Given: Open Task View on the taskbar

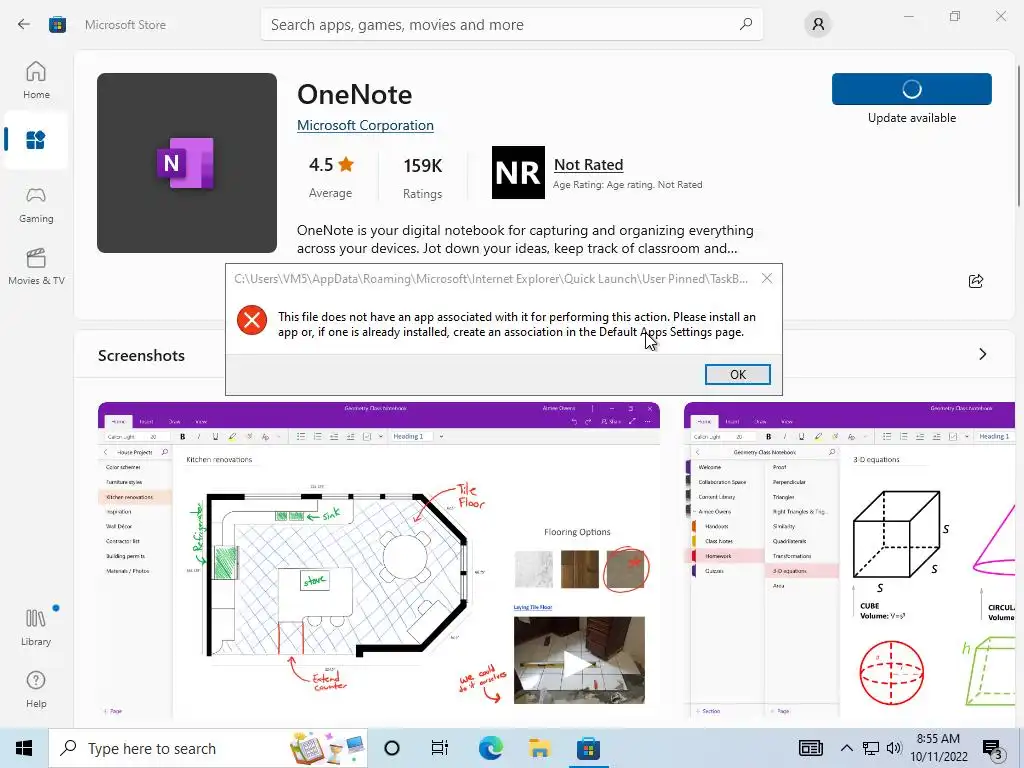Looking at the screenshot, I should coord(440,748).
